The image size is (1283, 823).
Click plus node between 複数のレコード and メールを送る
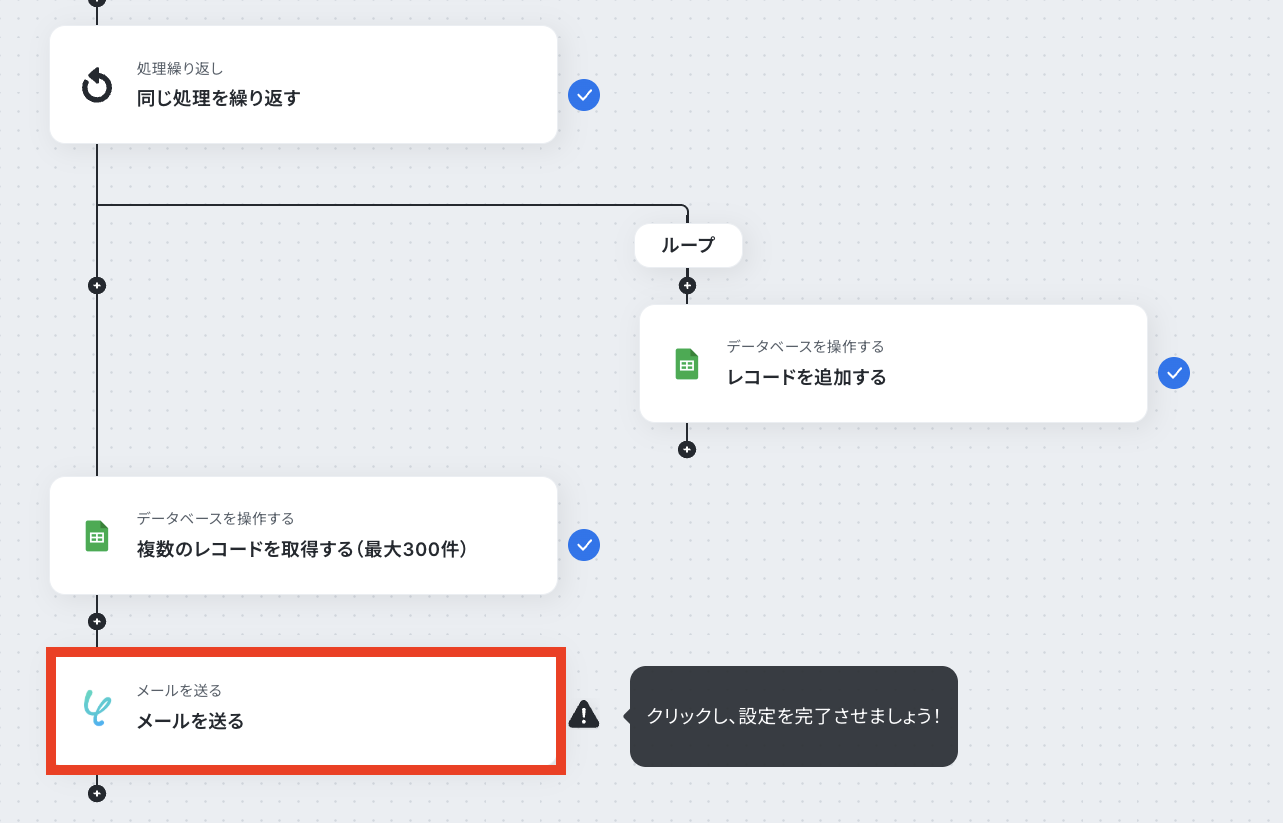coord(97,621)
